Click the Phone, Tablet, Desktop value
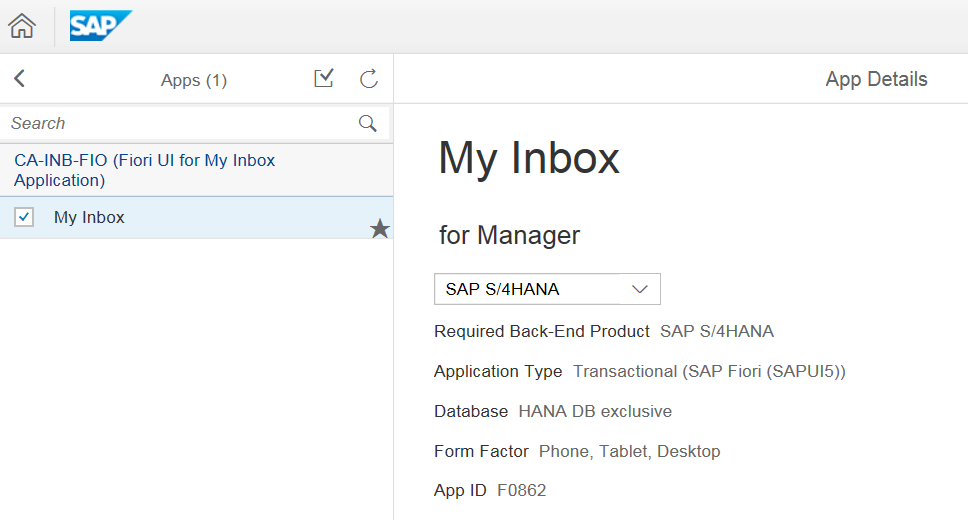This screenshot has width=968, height=520. tap(630, 451)
